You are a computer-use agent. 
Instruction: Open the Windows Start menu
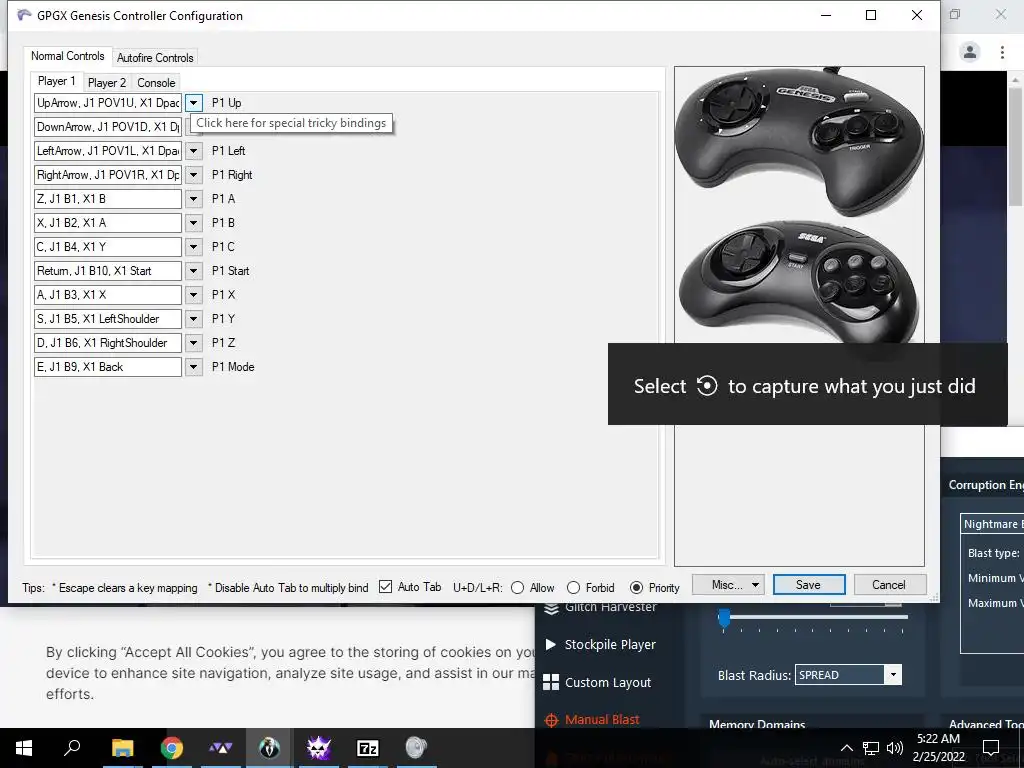click(x=24, y=748)
